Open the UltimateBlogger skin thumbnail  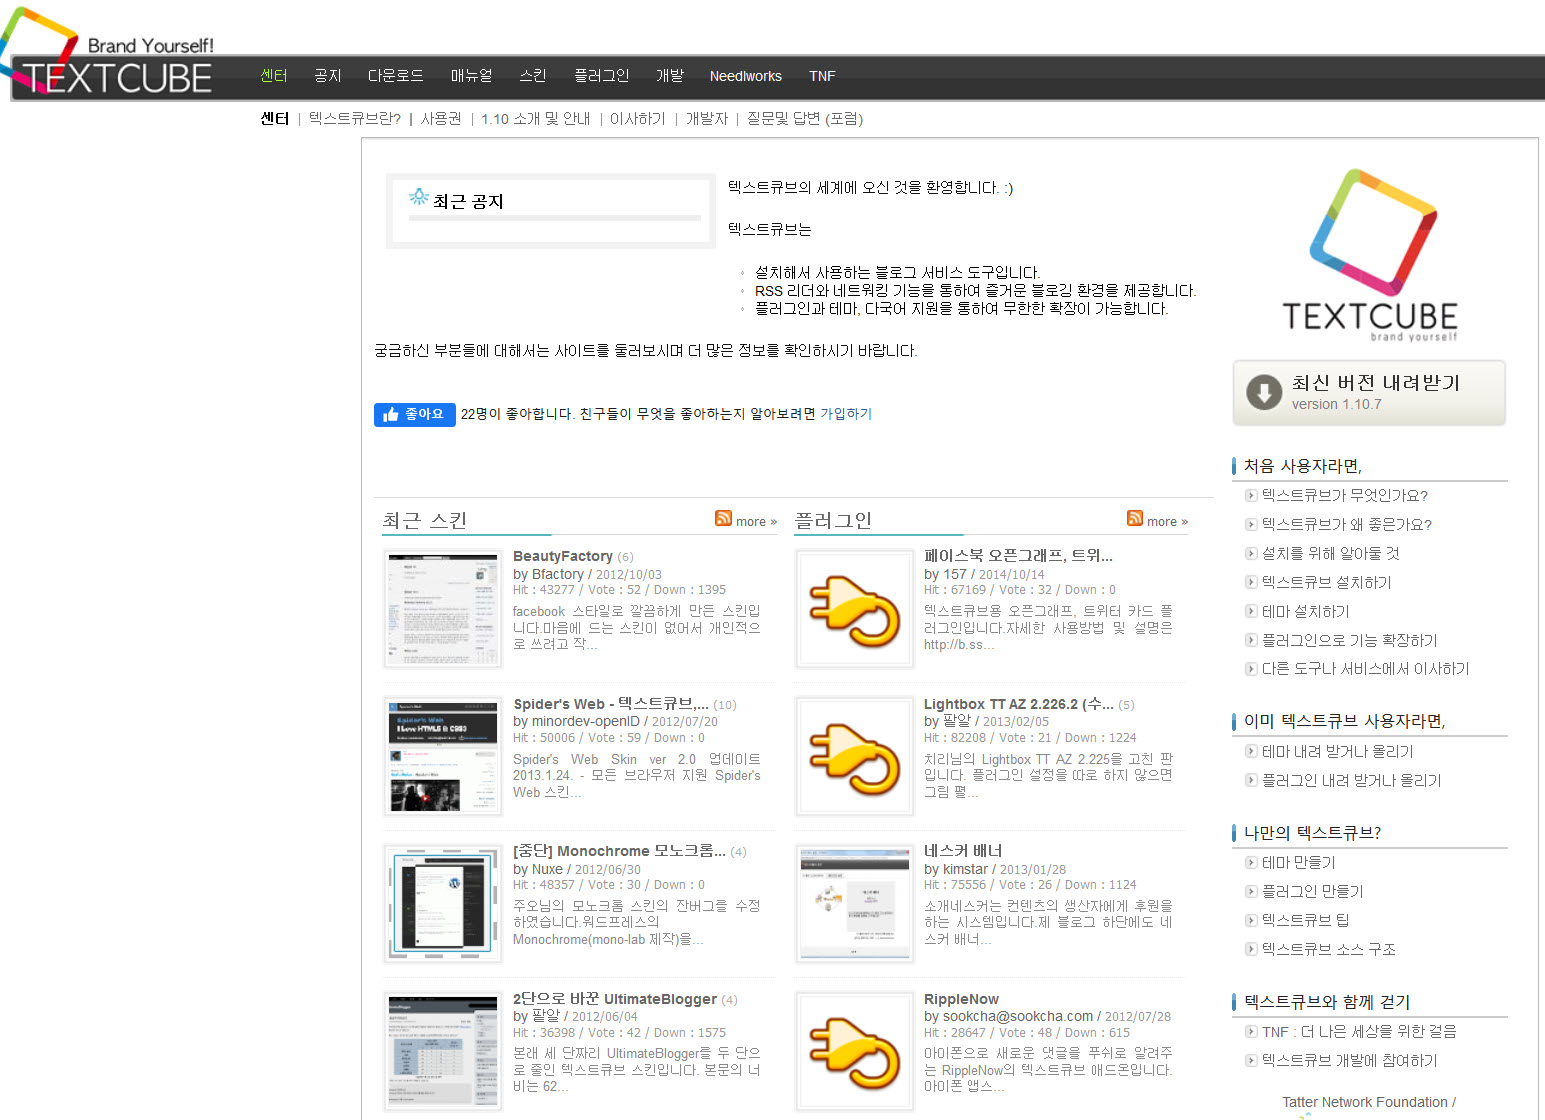tap(443, 1051)
